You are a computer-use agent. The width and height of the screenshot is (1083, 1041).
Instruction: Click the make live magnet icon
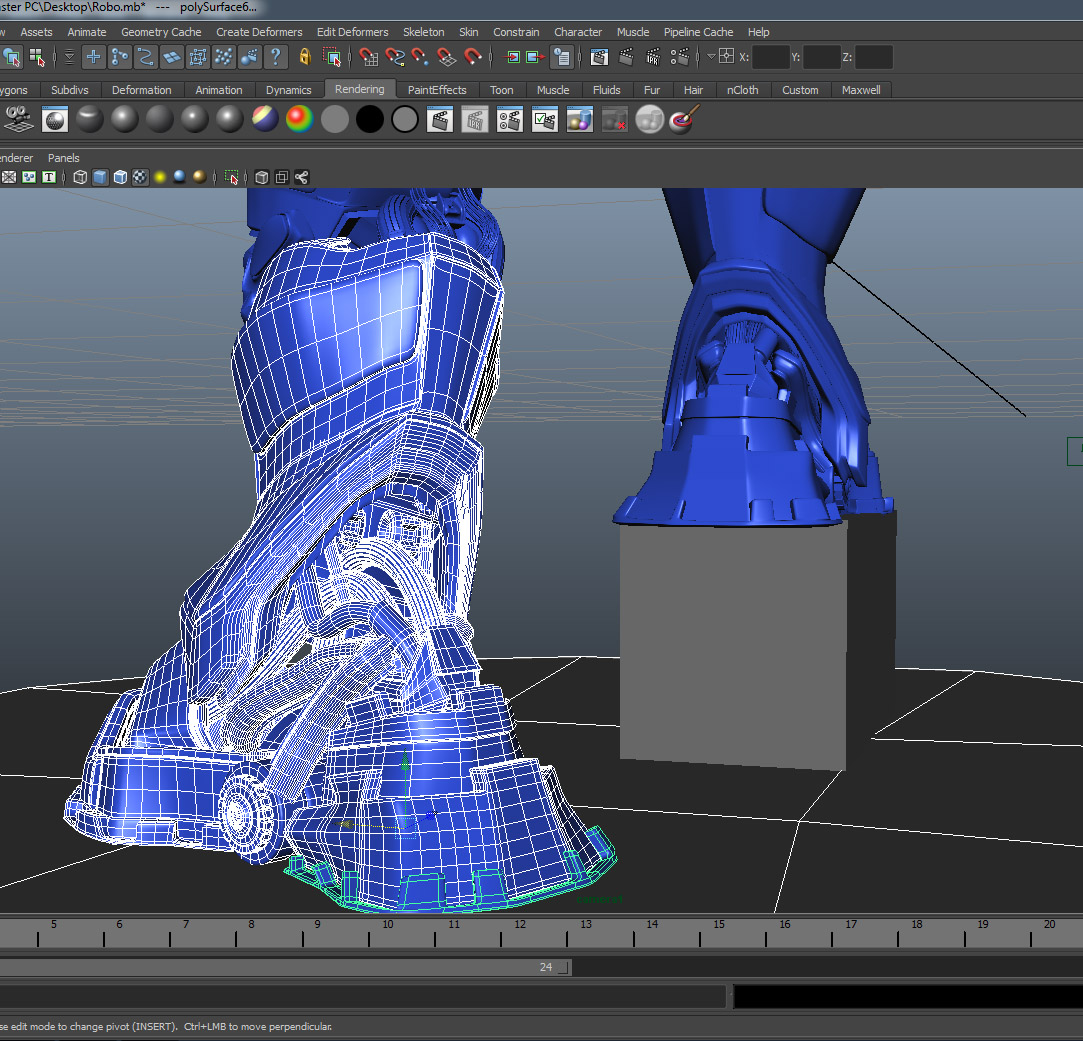pyautogui.click(x=473, y=57)
